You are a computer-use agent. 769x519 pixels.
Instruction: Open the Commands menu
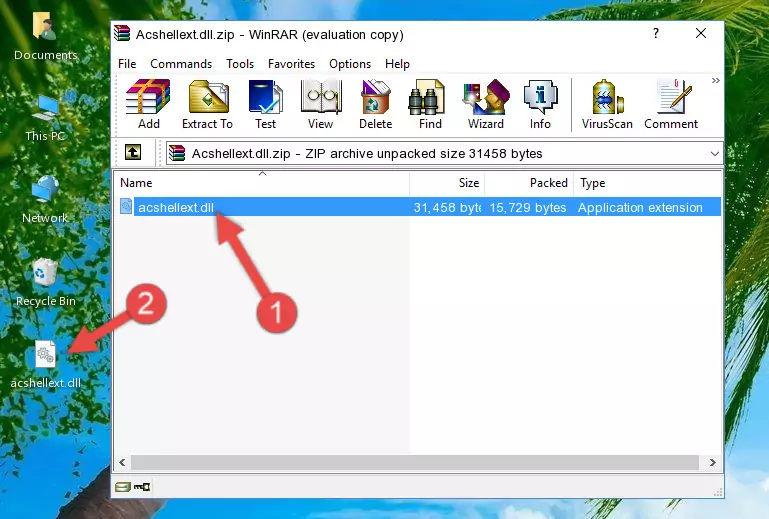pyautogui.click(x=181, y=64)
